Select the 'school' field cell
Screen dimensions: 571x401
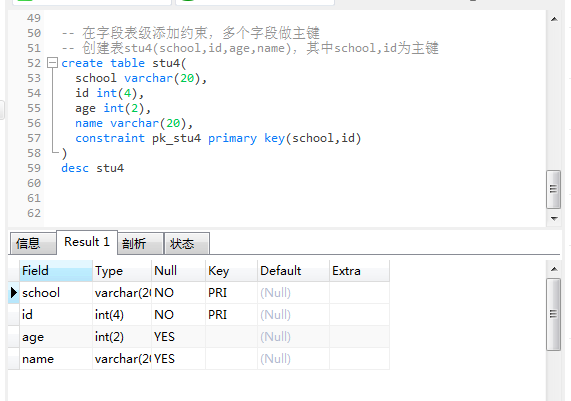(56, 293)
